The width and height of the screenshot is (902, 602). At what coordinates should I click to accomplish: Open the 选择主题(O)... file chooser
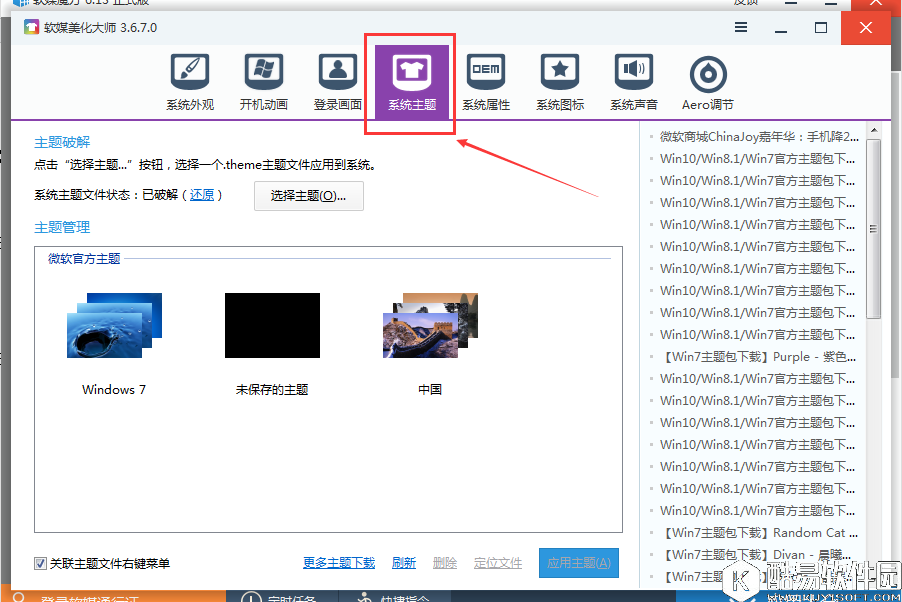tap(308, 196)
